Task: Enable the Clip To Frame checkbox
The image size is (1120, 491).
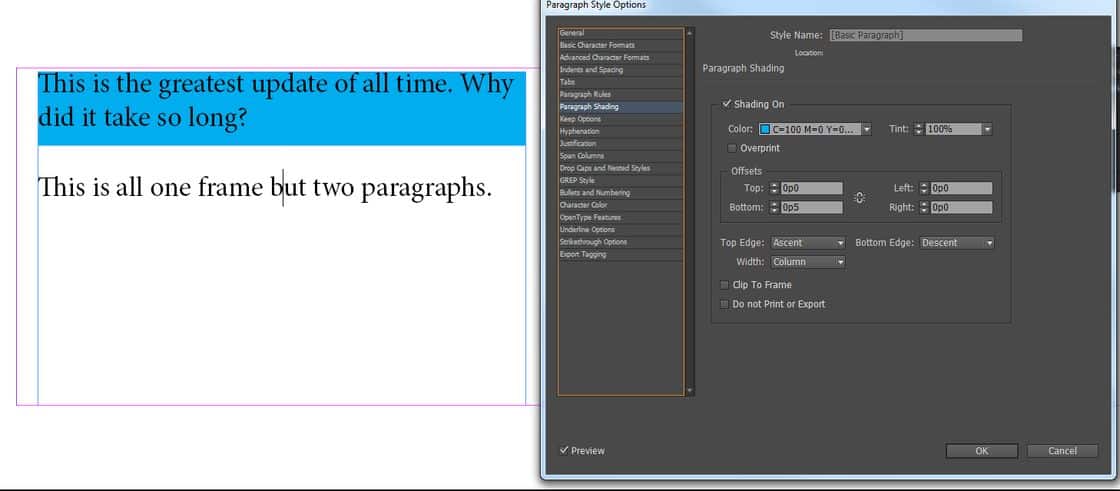Action: coord(725,285)
